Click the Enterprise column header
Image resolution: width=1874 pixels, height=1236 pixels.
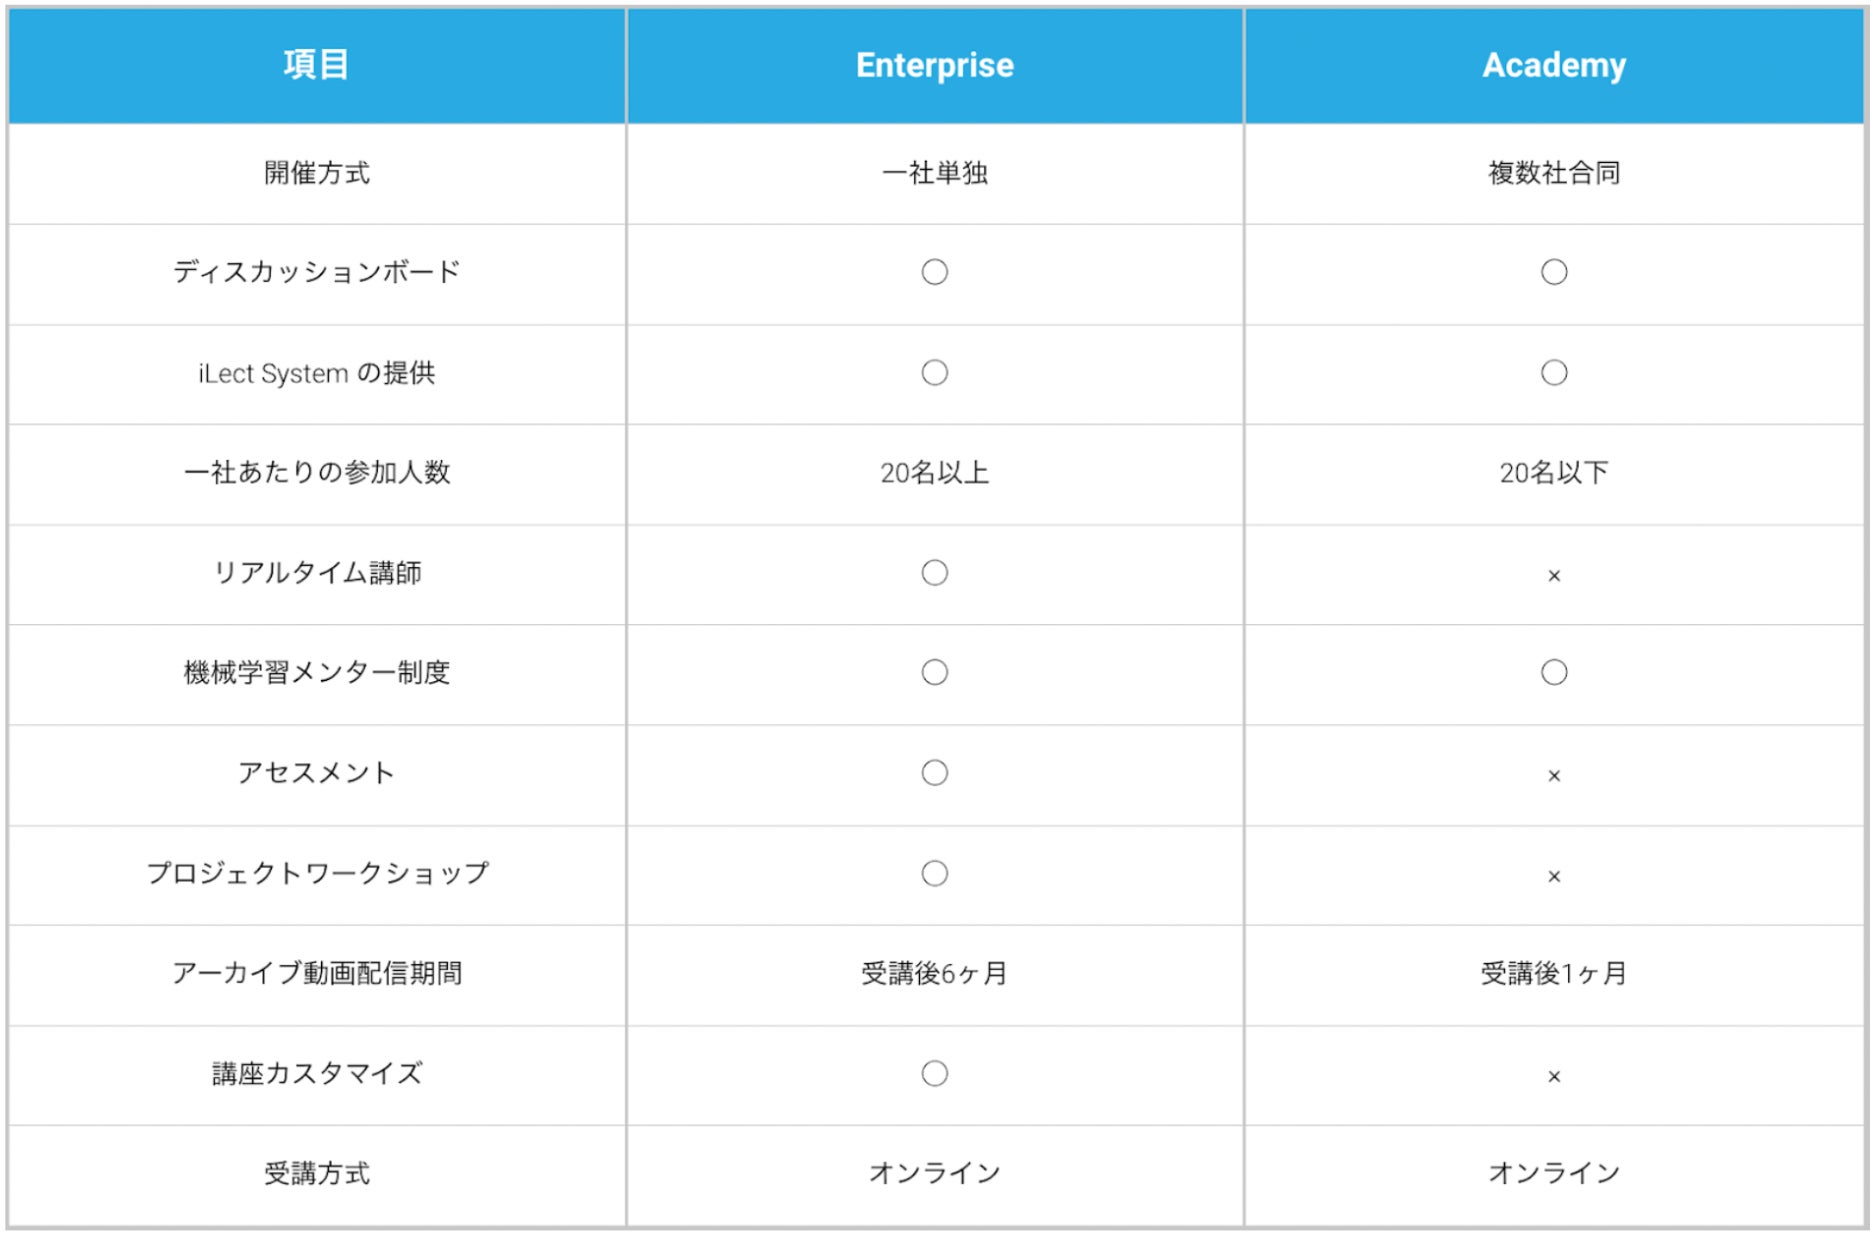point(934,65)
